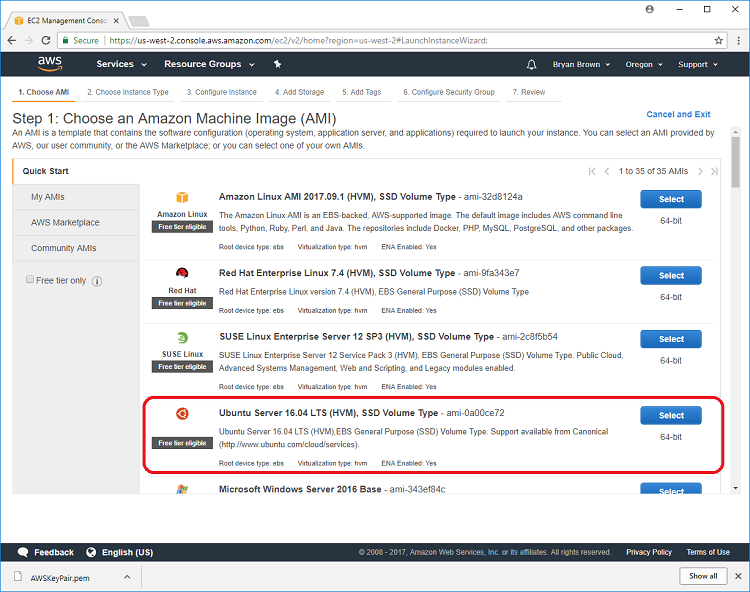Image resolution: width=750 pixels, height=592 pixels.
Task: Bookmark this page with the star icon
Action: [x=718, y=41]
